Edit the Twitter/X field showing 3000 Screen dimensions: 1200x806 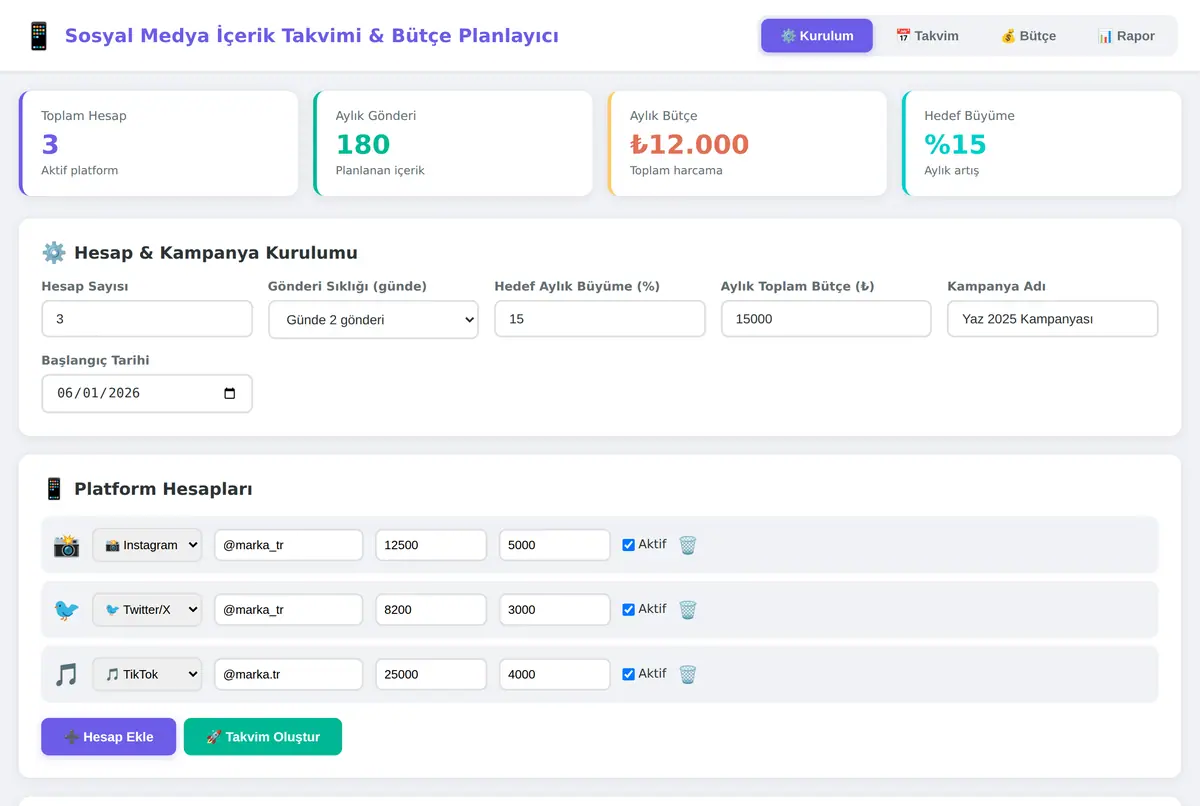(555, 609)
